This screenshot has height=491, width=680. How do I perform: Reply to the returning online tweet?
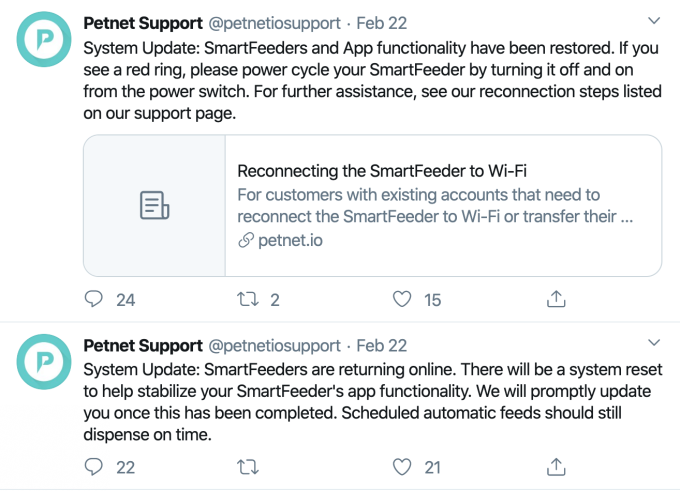pos(93,466)
